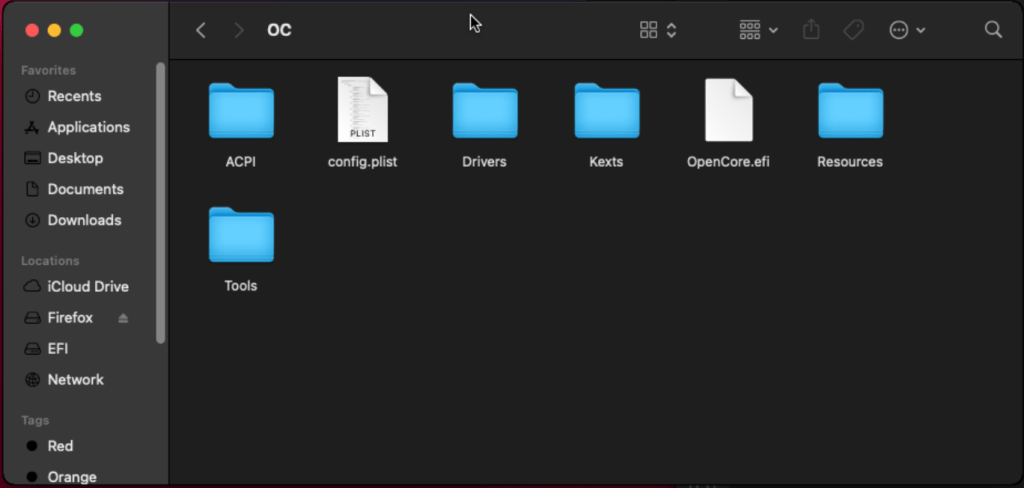Click the Edit Tags icon
Viewport: 1024px width, 488px height.
click(x=853, y=30)
